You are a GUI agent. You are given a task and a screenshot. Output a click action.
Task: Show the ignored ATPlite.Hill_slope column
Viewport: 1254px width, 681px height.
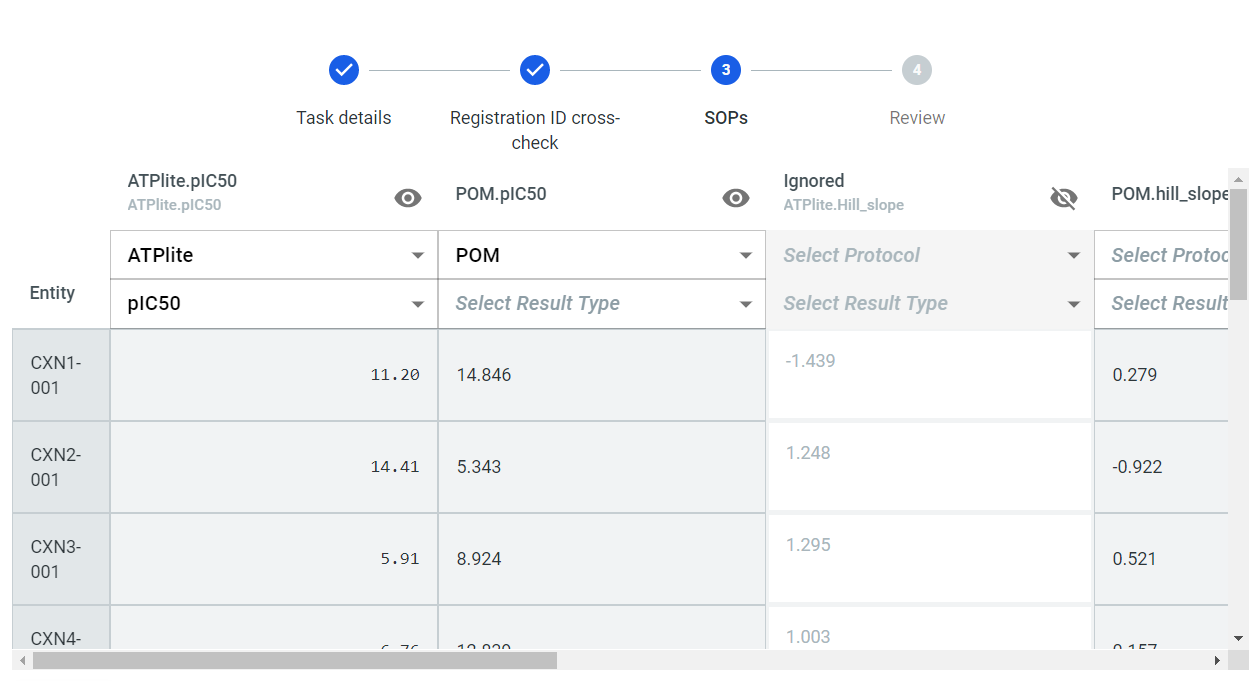1064,198
